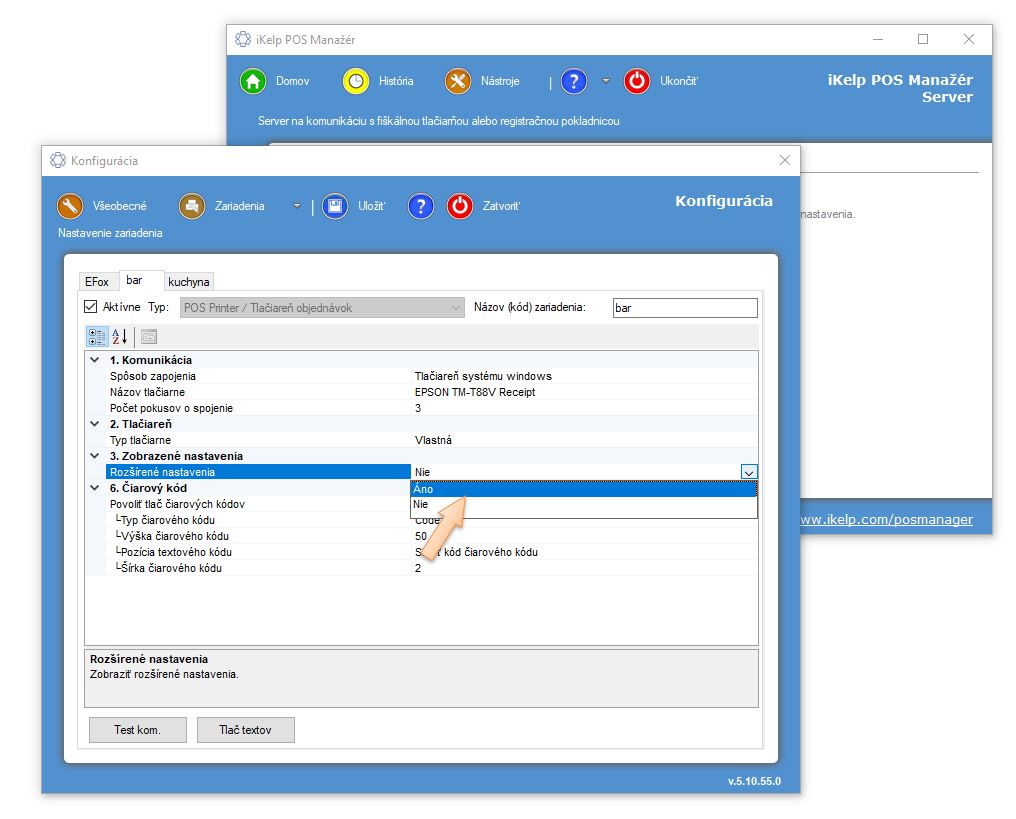
Task: Switch to the kuchyna tab
Action: [x=189, y=282]
